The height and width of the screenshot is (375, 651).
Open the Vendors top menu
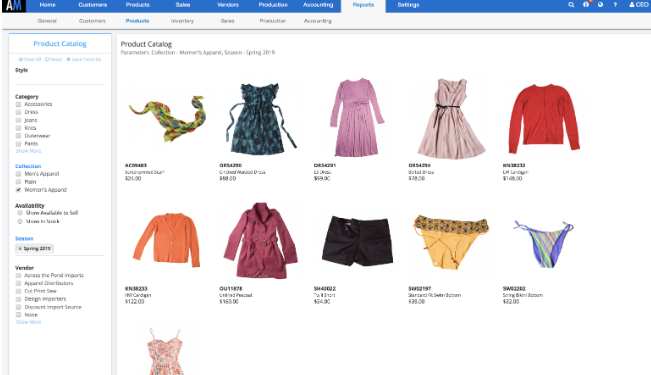[x=228, y=5]
